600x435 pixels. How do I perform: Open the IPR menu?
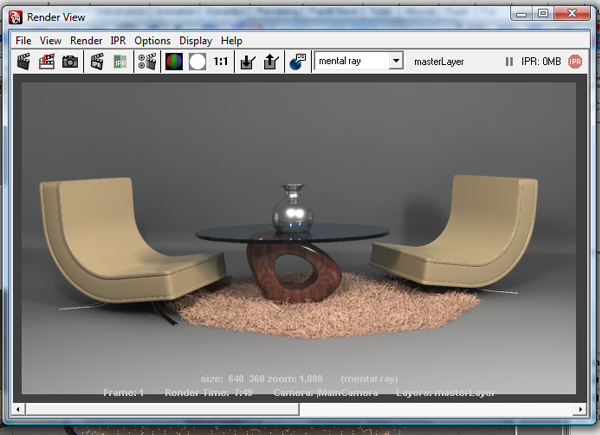(118, 41)
